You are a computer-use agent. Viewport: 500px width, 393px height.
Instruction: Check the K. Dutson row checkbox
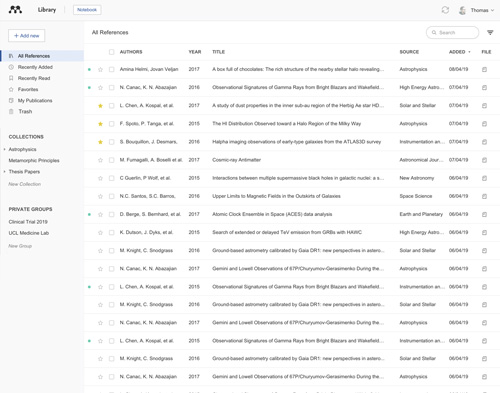[x=111, y=232]
